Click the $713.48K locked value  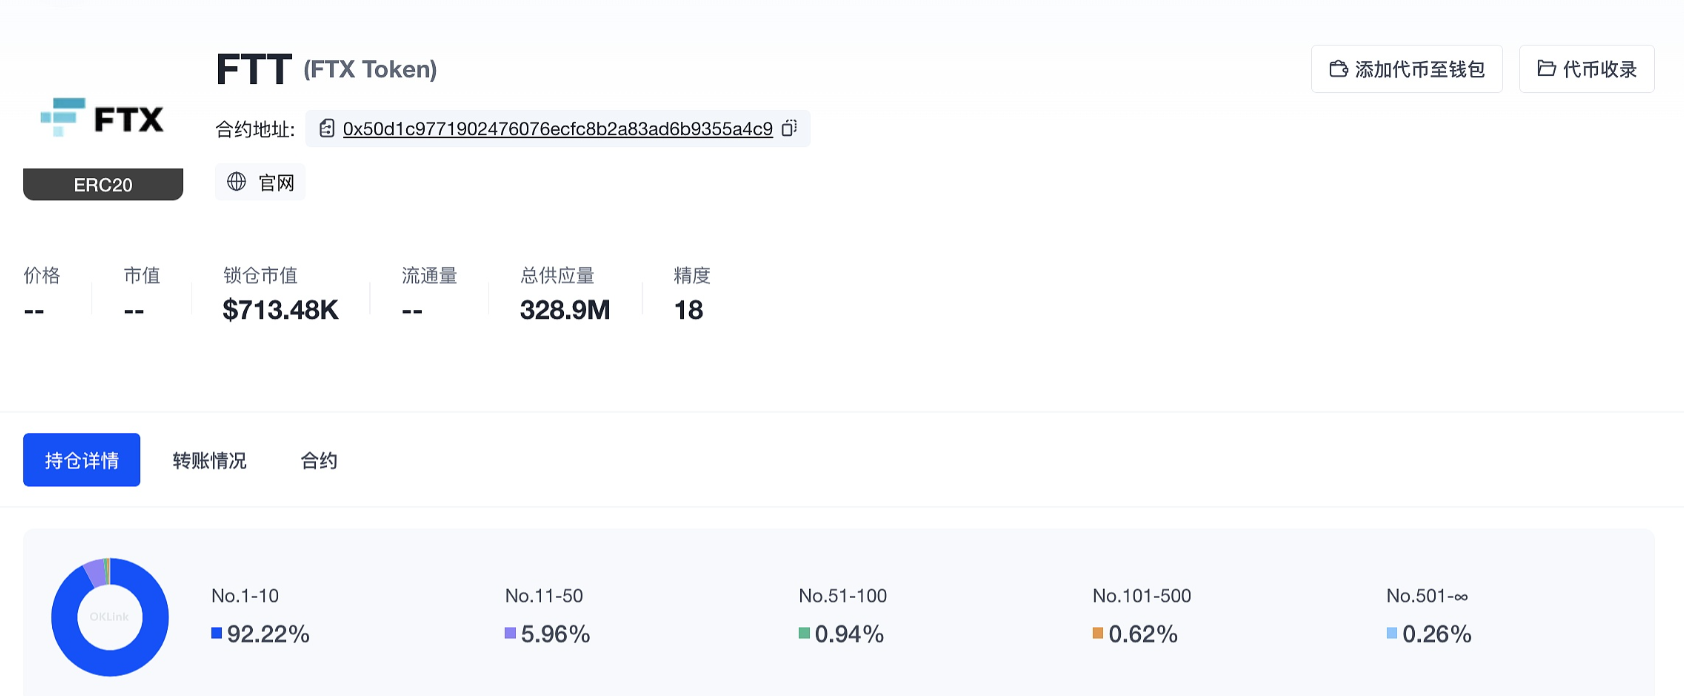pos(281,310)
